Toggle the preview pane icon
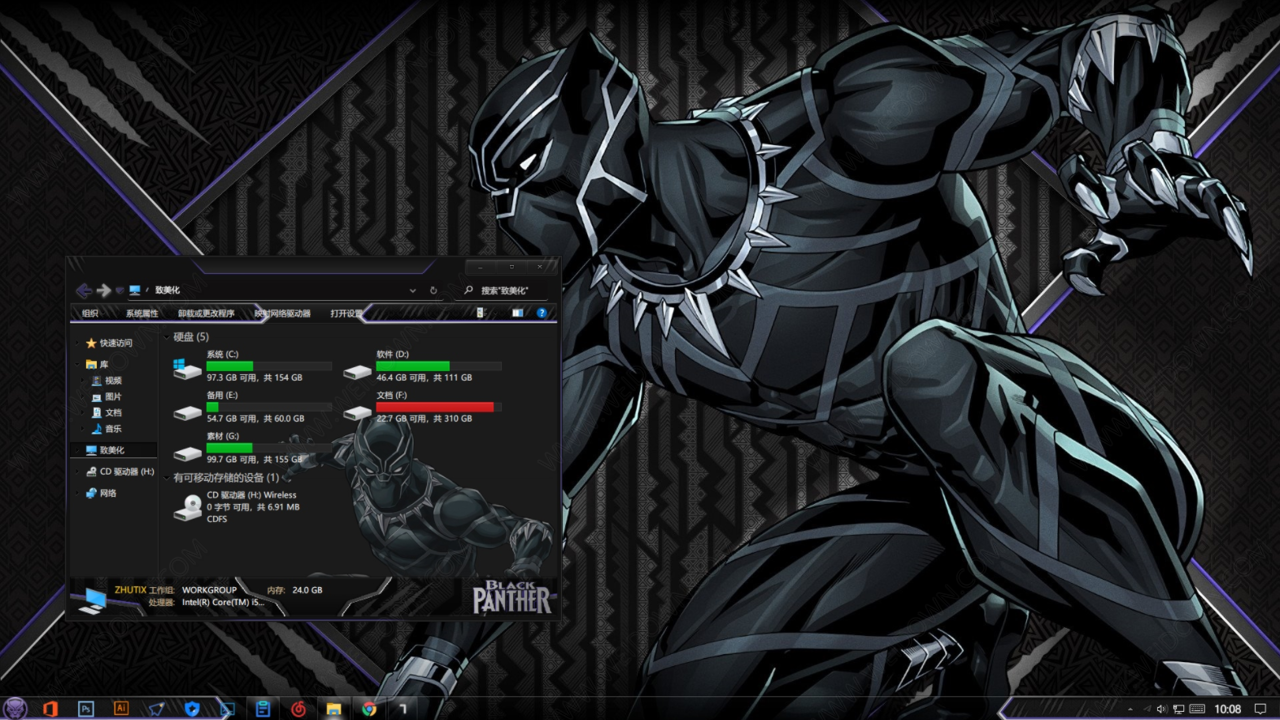Viewport: 1280px width, 720px height. (x=517, y=313)
